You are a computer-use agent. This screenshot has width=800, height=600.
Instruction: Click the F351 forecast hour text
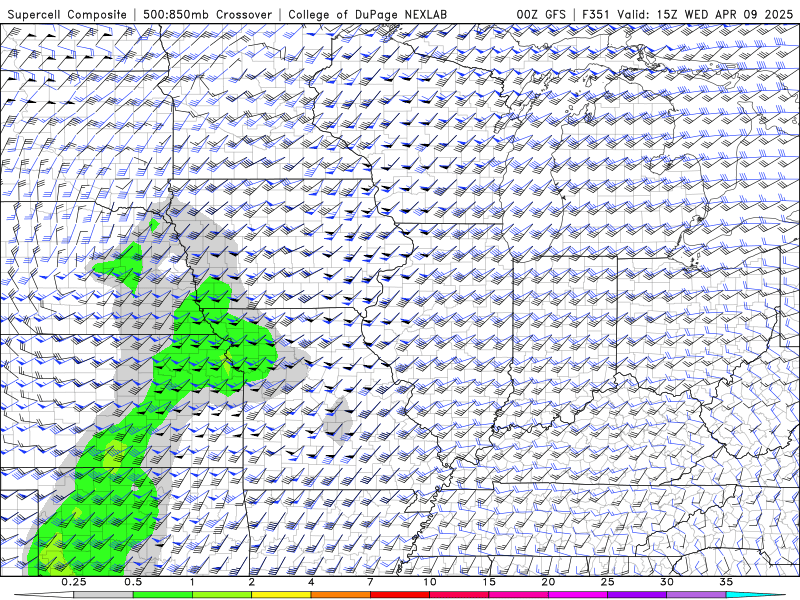coord(596,14)
